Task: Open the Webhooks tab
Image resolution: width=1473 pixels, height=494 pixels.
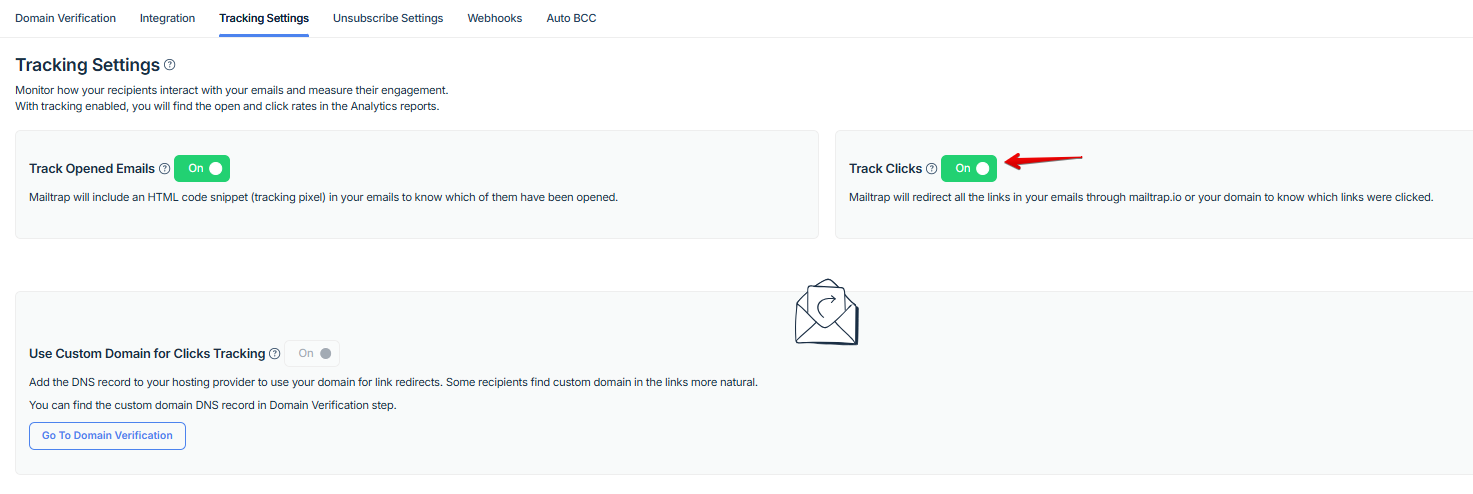Action: click(x=495, y=18)
